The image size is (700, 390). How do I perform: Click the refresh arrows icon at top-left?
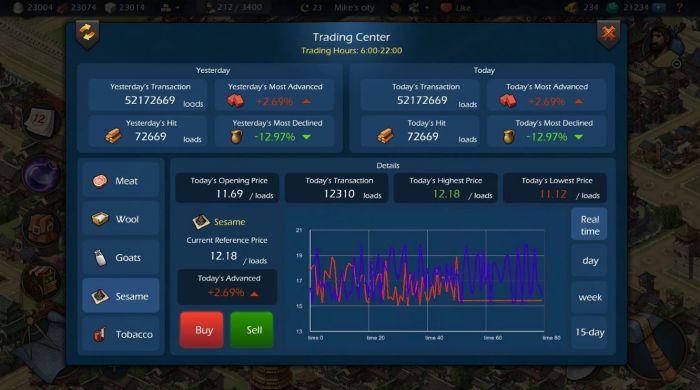(88, 33)
